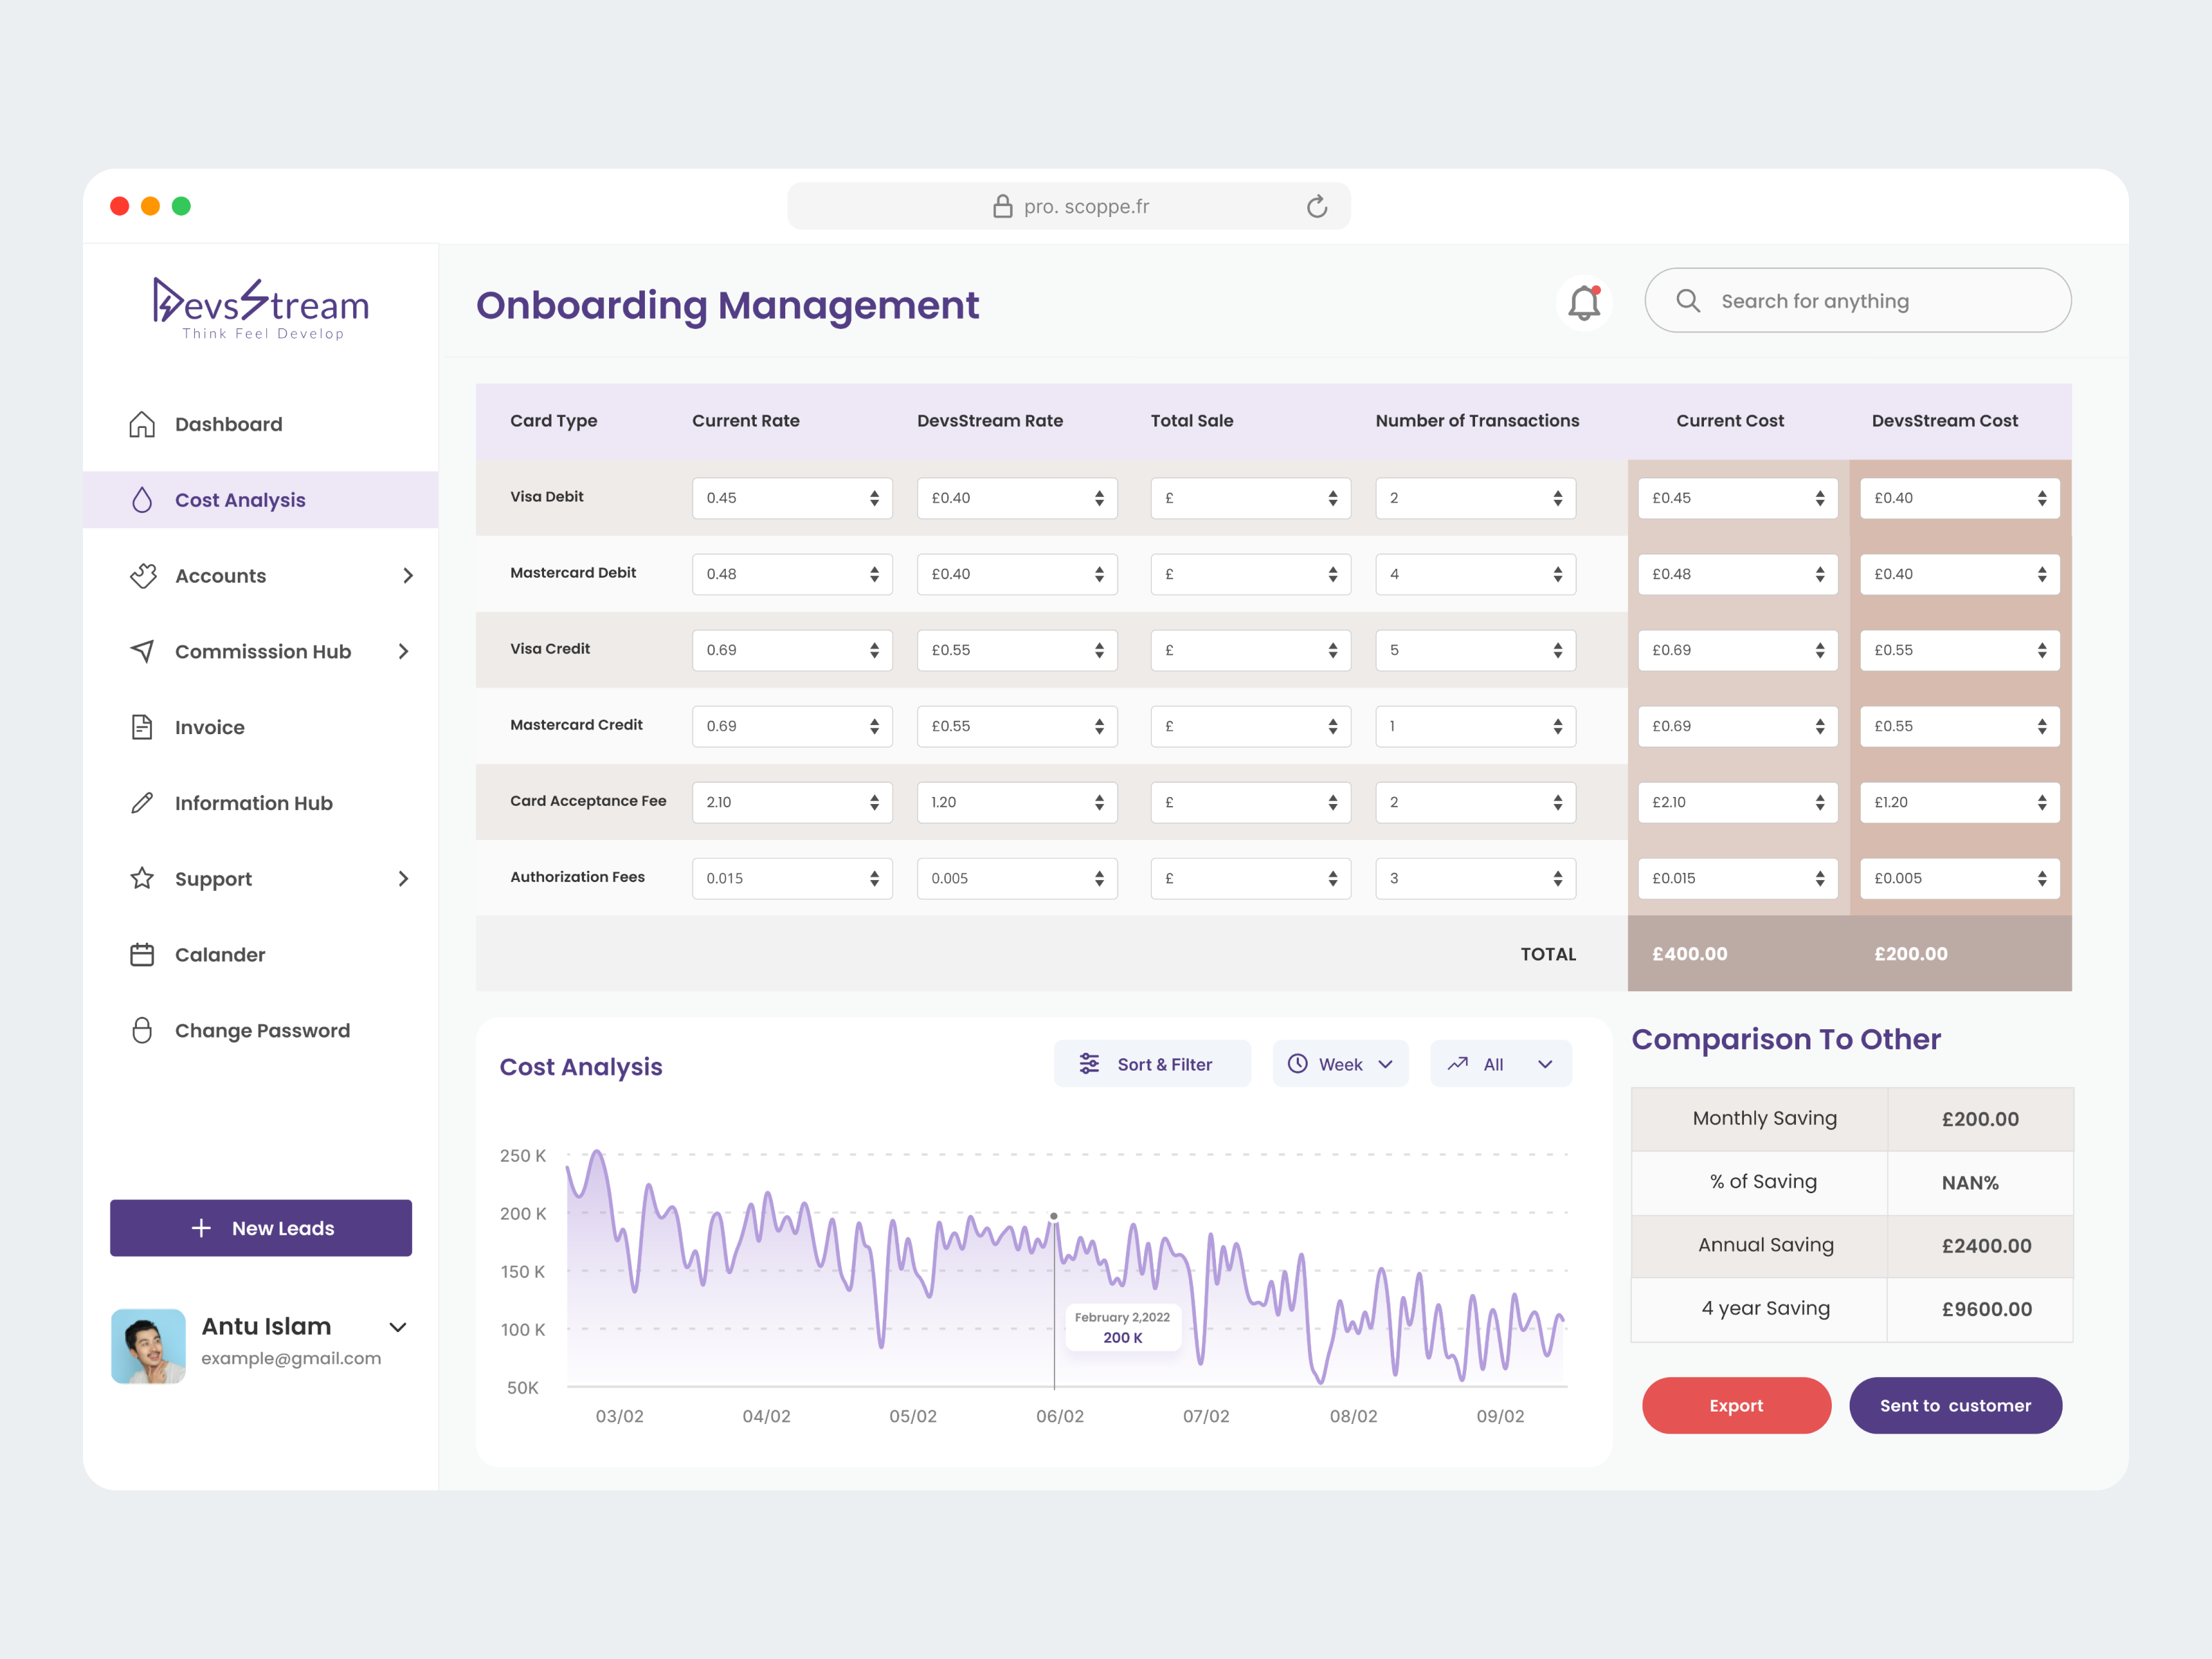Image resolution: width=2212 pixels, height=1659 pixels.
Task: Click the browser reload icon
Action: [1317, 207]
